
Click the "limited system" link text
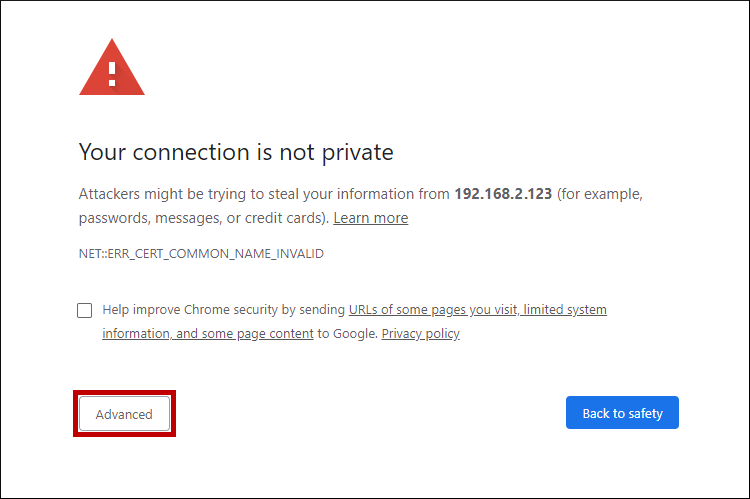click(565, 310)
